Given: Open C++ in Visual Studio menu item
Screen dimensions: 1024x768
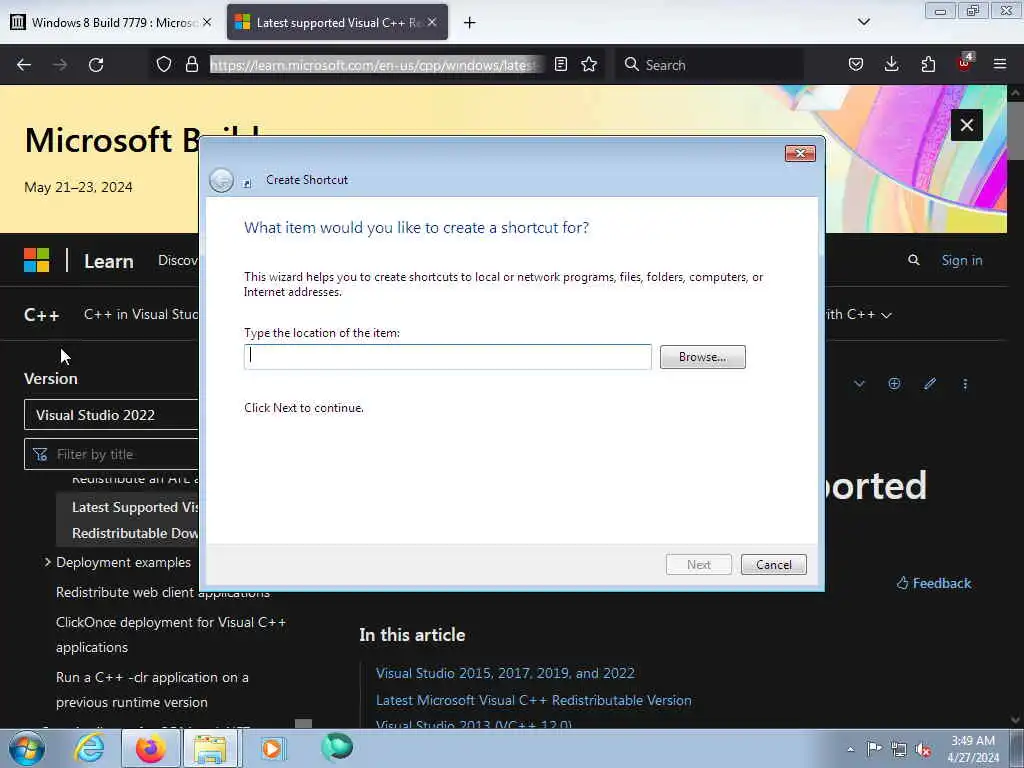Looking at the screenshot, I should coord(140,314).
